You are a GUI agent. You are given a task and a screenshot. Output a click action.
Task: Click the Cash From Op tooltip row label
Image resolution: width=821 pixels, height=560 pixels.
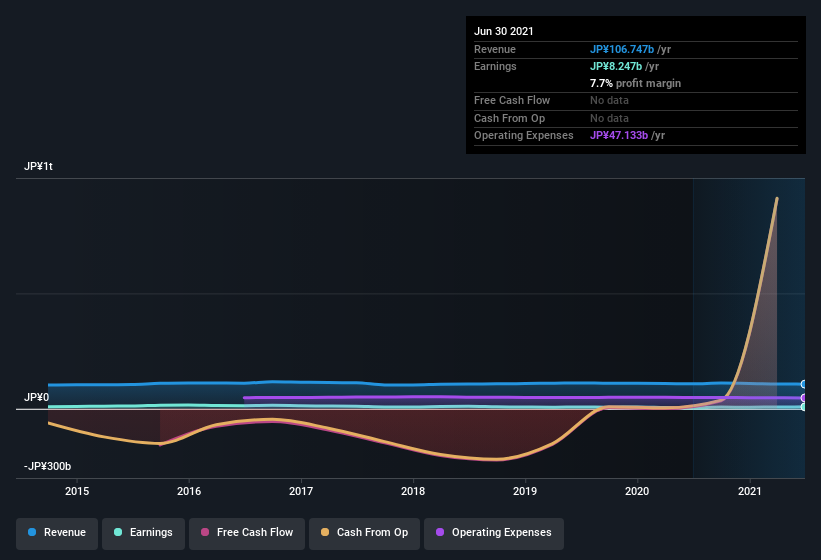(x=509, y=118)
